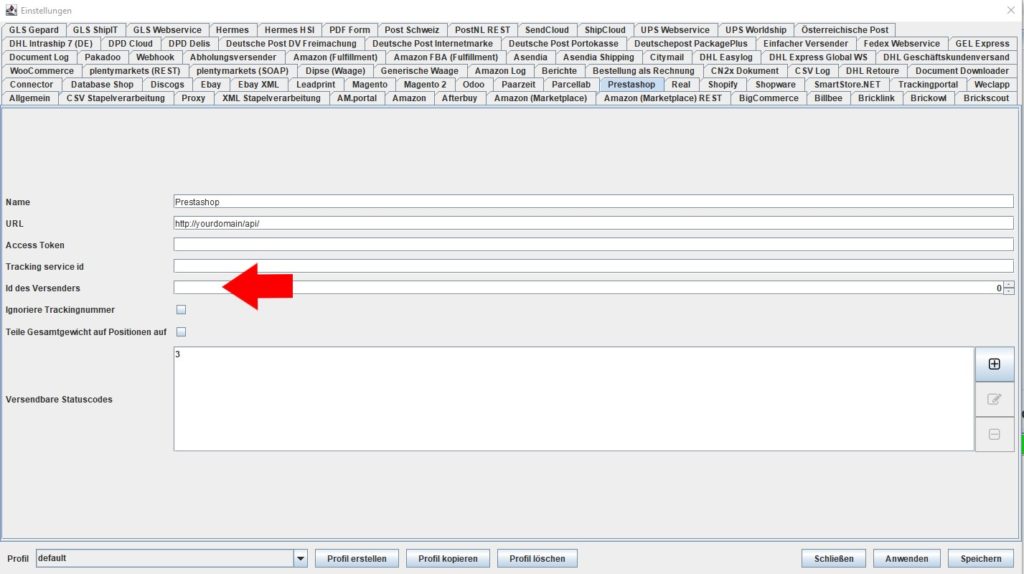Switch to the Österreichische Post tab
Image resolution: width=1024 pixels, height=574 pixels.
[x=844, y=30]
